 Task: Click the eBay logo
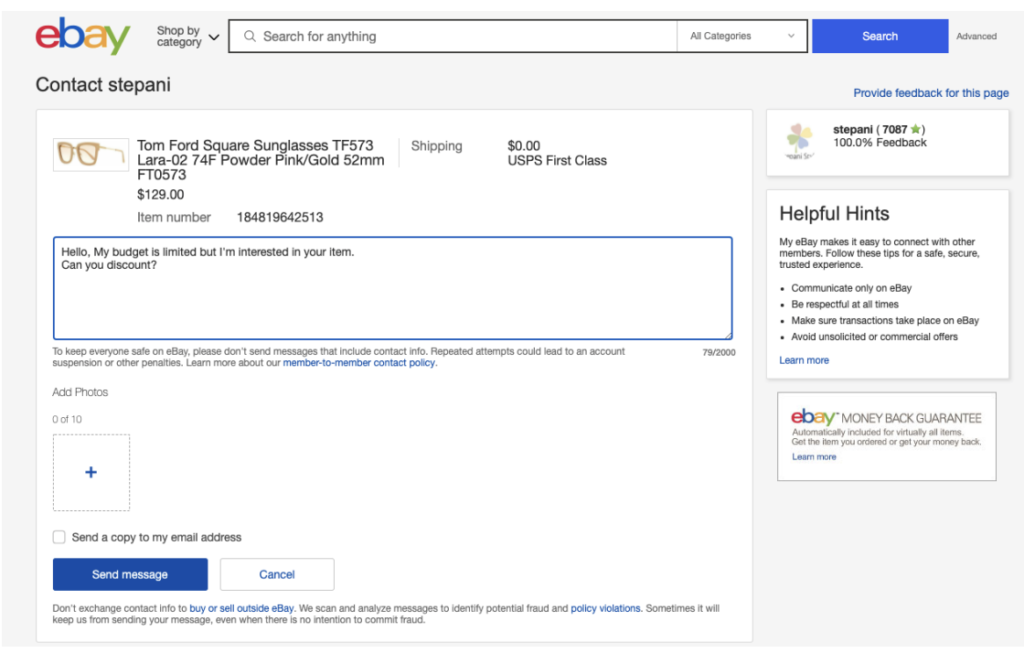coord(83,36)
